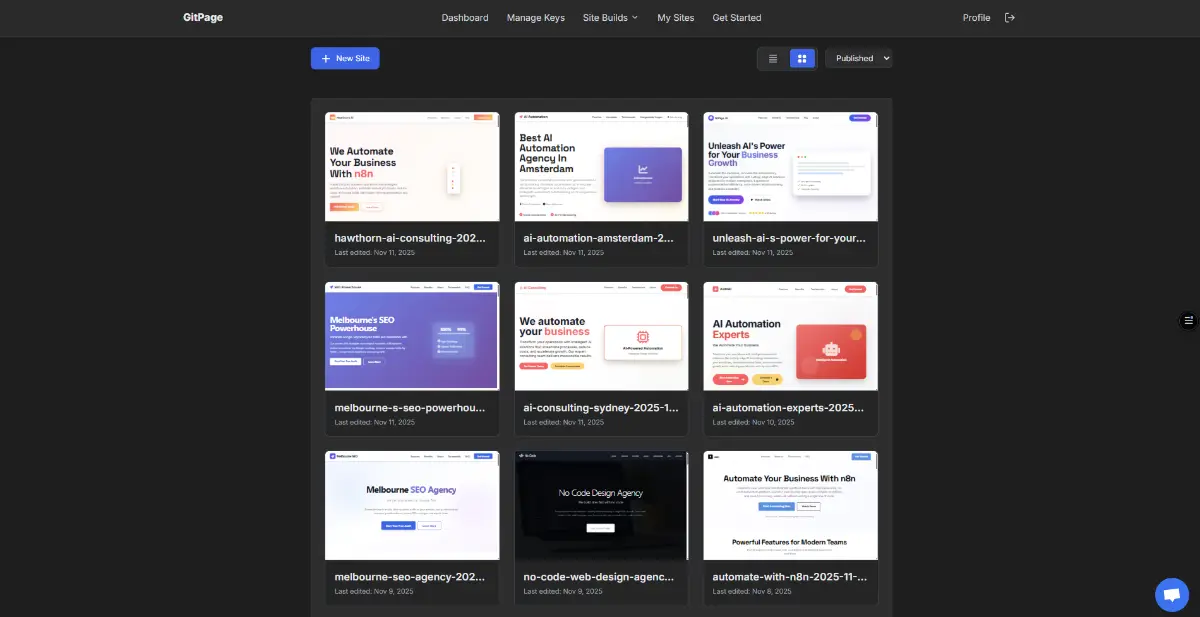The height and width of the screenshot is (617, 1200).
Task: Open the melbourne-s-seo-powerhou site thumbnail
Action: (x=411, y=336)
